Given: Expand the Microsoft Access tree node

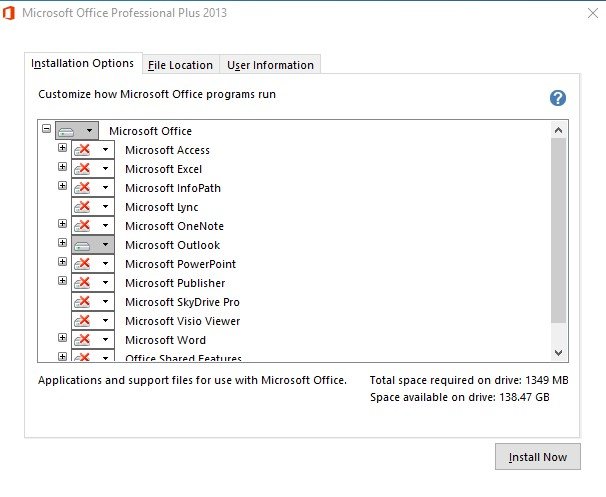Looking at the screenshot, I should [62, 148].
